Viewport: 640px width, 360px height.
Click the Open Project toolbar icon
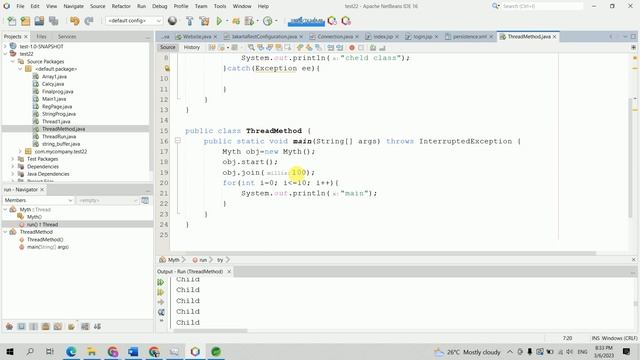39,21
